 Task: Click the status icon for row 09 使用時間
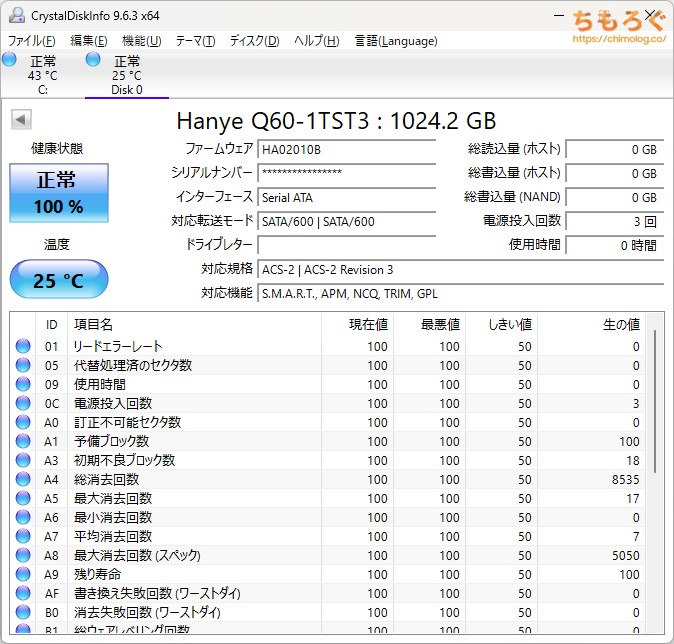pyautogui.click(x=23, y=384)
